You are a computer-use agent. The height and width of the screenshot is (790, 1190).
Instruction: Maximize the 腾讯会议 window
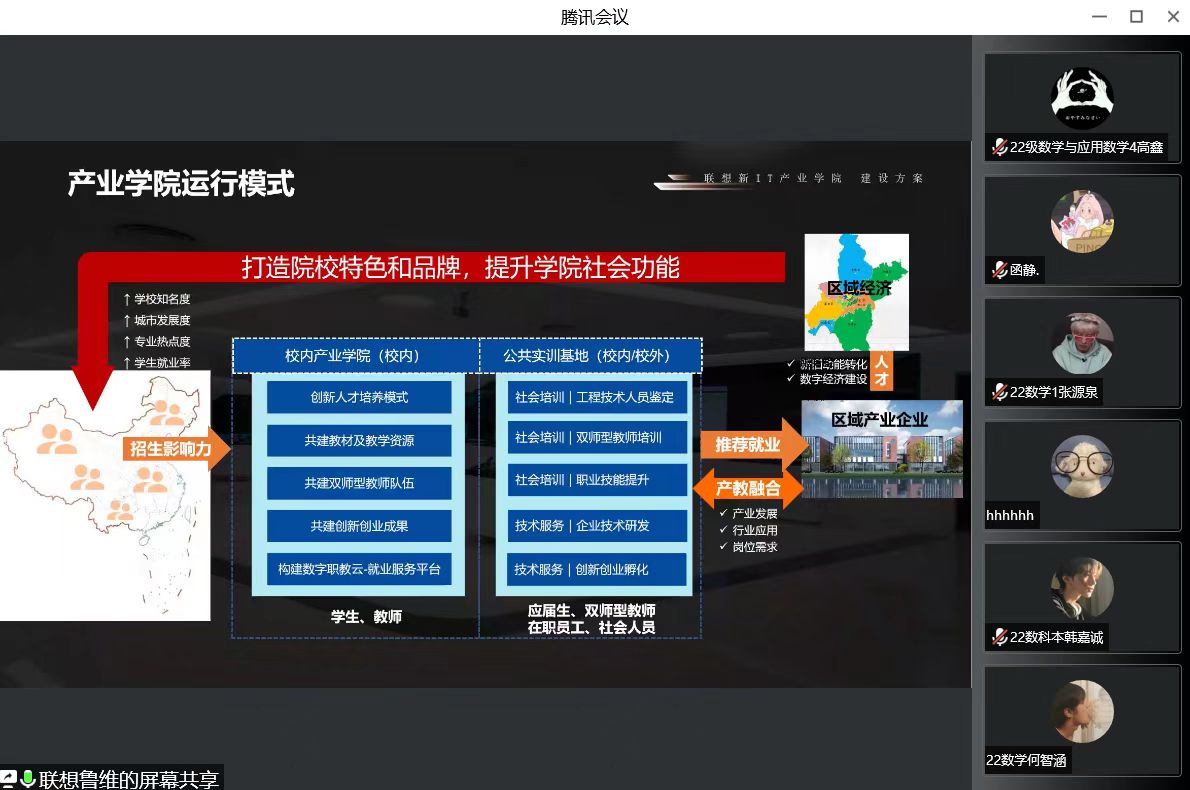coord(1136,17)
